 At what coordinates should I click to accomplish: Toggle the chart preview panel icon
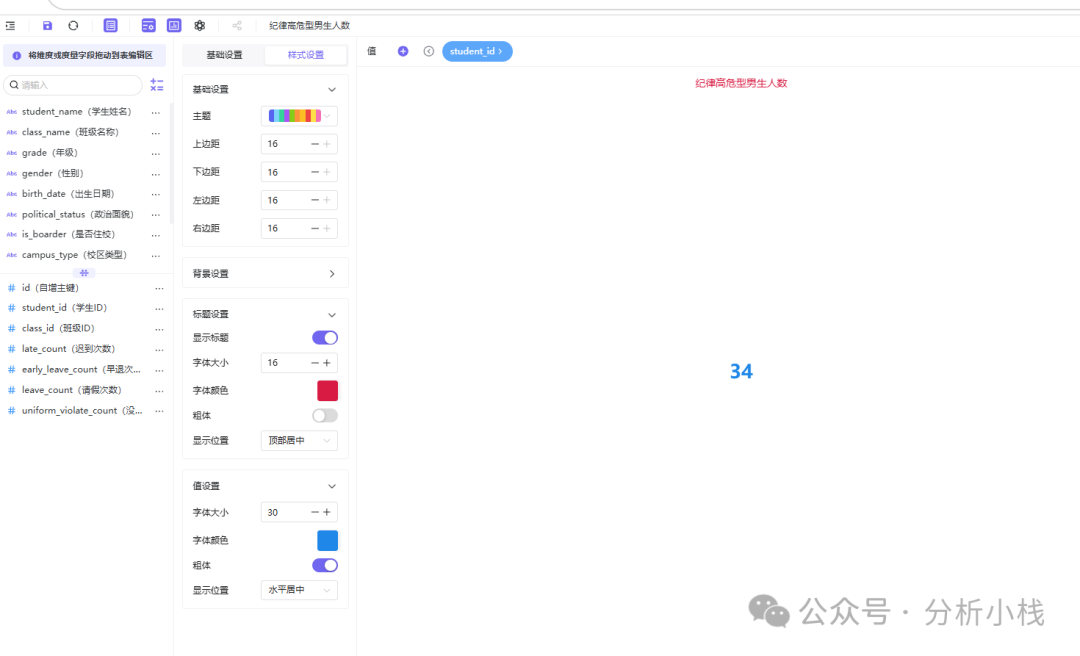[x=174, y=25]
